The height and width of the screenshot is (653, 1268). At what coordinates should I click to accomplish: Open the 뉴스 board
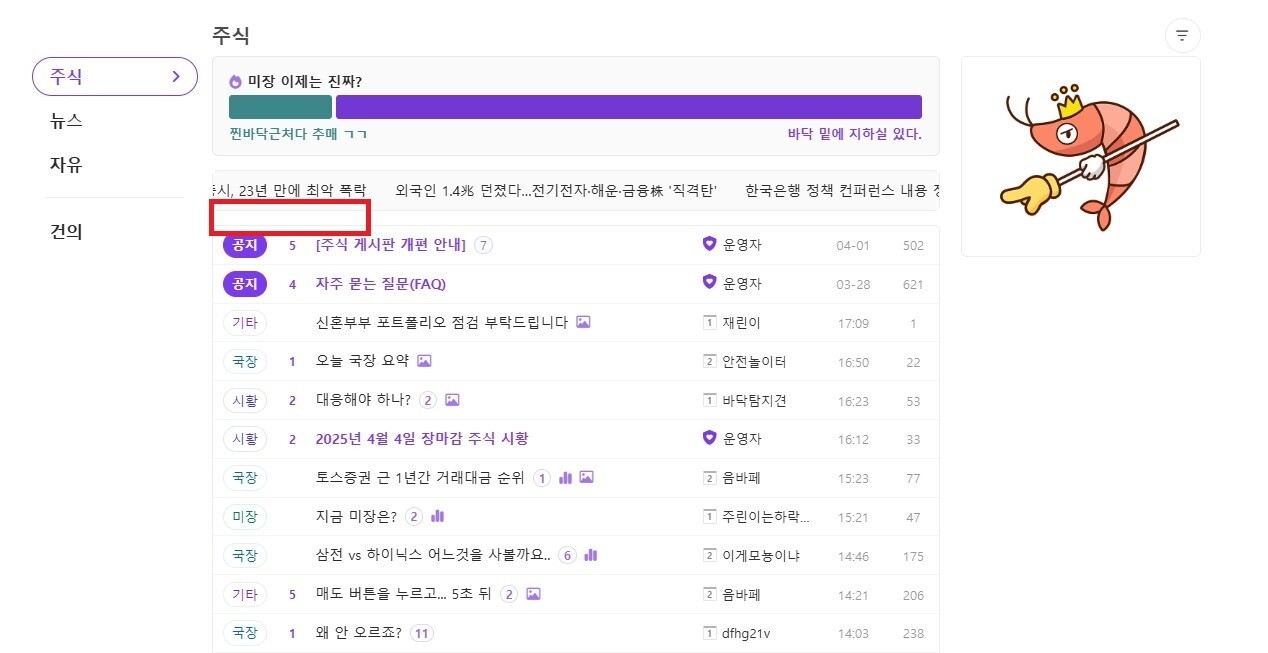(66, 120)
